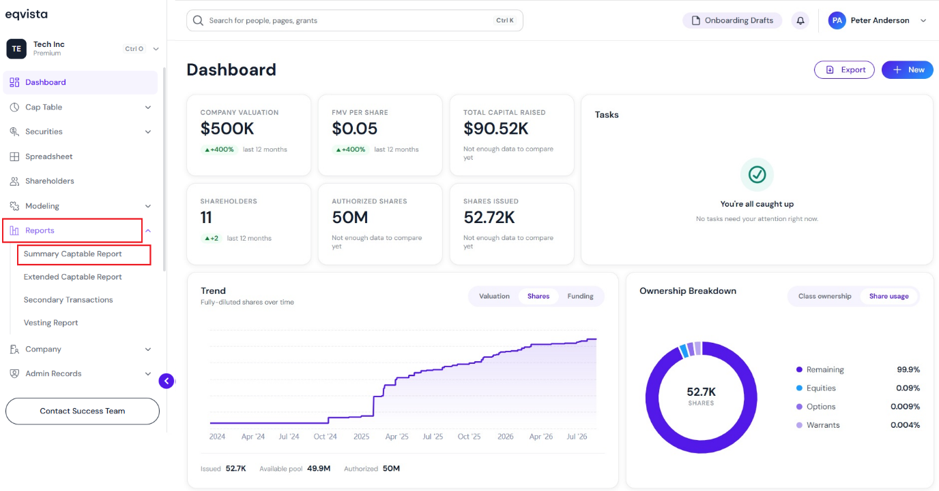Viewport: 939px width, 491px height.
Task: Click the green caught-up checkmark icon
Action: 757,174
